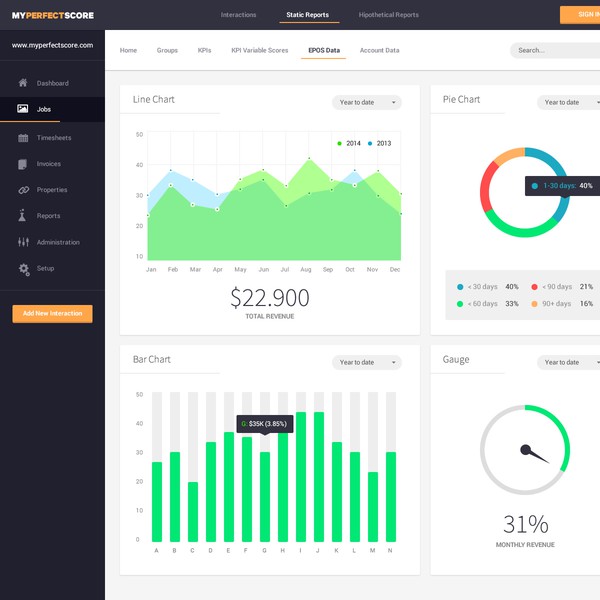Open Administration in sidebar
Image resolution: width=600 pixels, height=600 pixels.
coord(58,242)
